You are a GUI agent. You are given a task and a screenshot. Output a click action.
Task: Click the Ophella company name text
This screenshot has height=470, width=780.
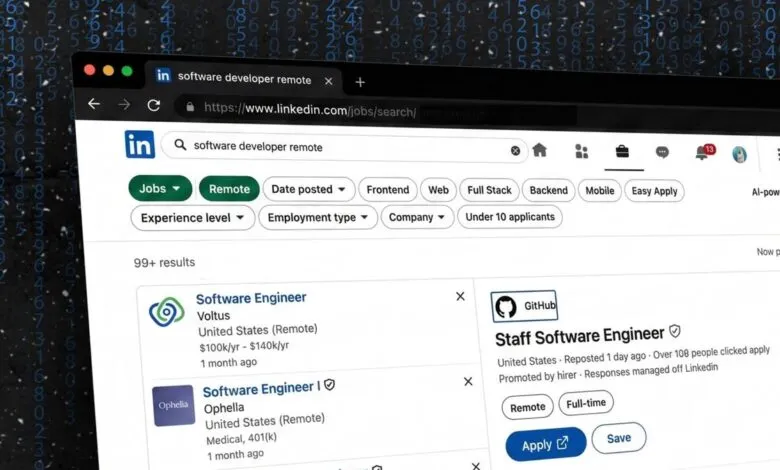coord(224,408)
